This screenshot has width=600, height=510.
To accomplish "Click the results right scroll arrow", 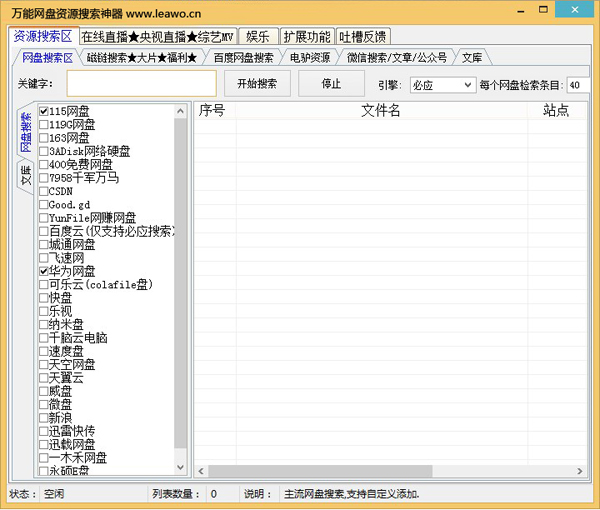I will [x=580, y=471].
